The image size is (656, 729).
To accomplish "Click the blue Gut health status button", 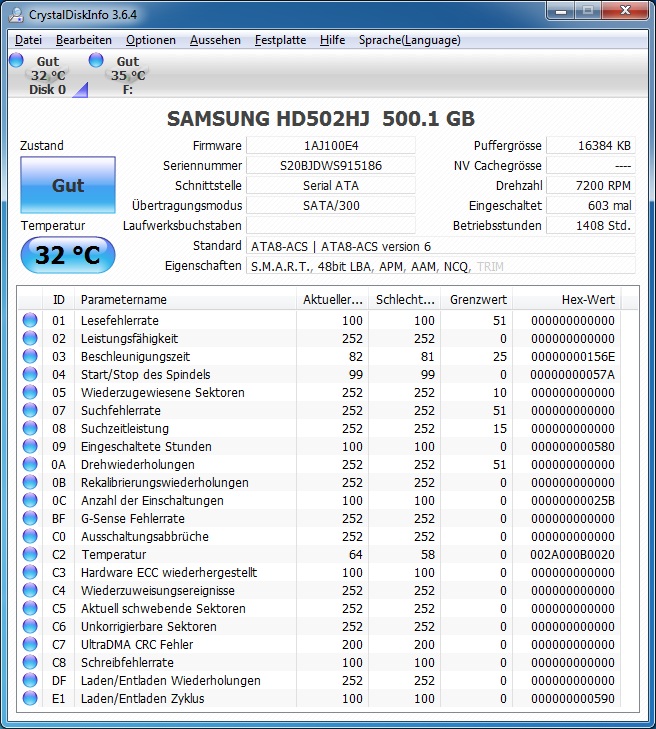I will pyautogui.click(x=68, y=185).
